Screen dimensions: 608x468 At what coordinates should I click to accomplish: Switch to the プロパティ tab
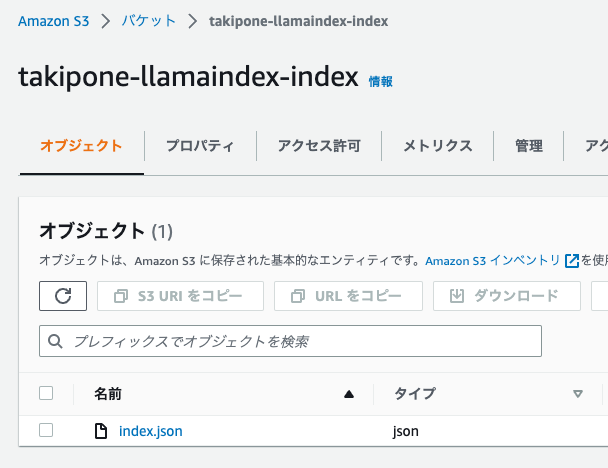click(x=200, y=146)
